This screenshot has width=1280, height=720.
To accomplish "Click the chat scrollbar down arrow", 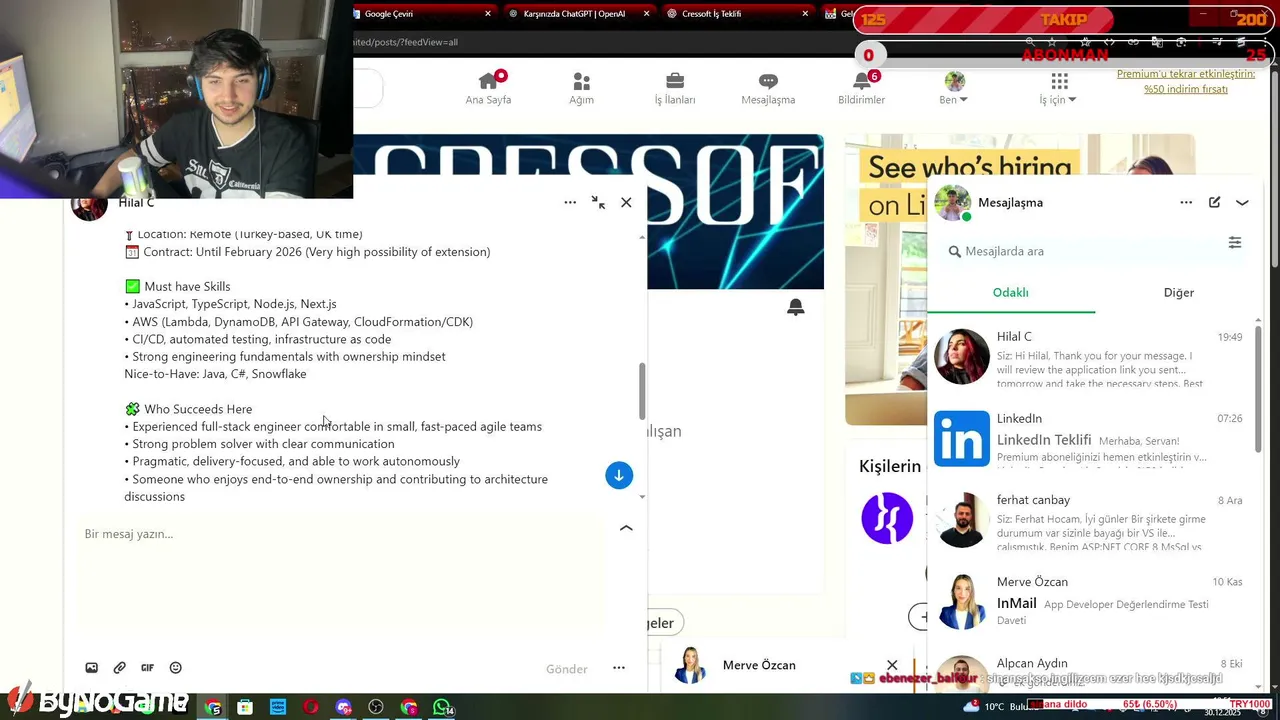I will (642, 497).
